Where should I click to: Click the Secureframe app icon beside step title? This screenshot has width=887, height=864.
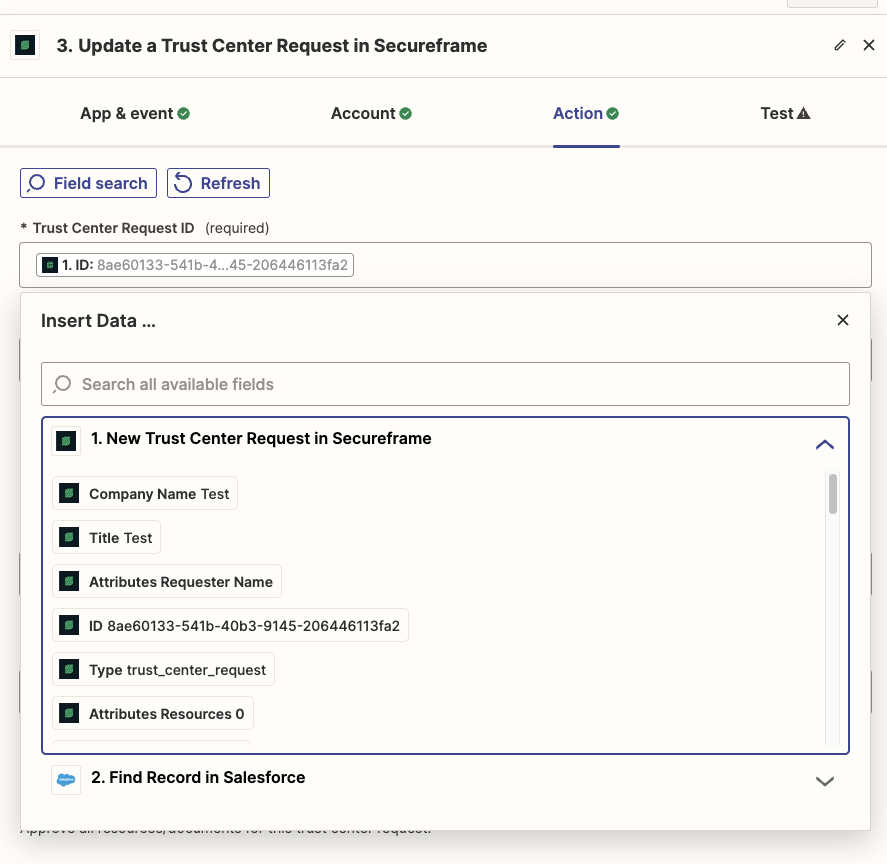(25, 45)
